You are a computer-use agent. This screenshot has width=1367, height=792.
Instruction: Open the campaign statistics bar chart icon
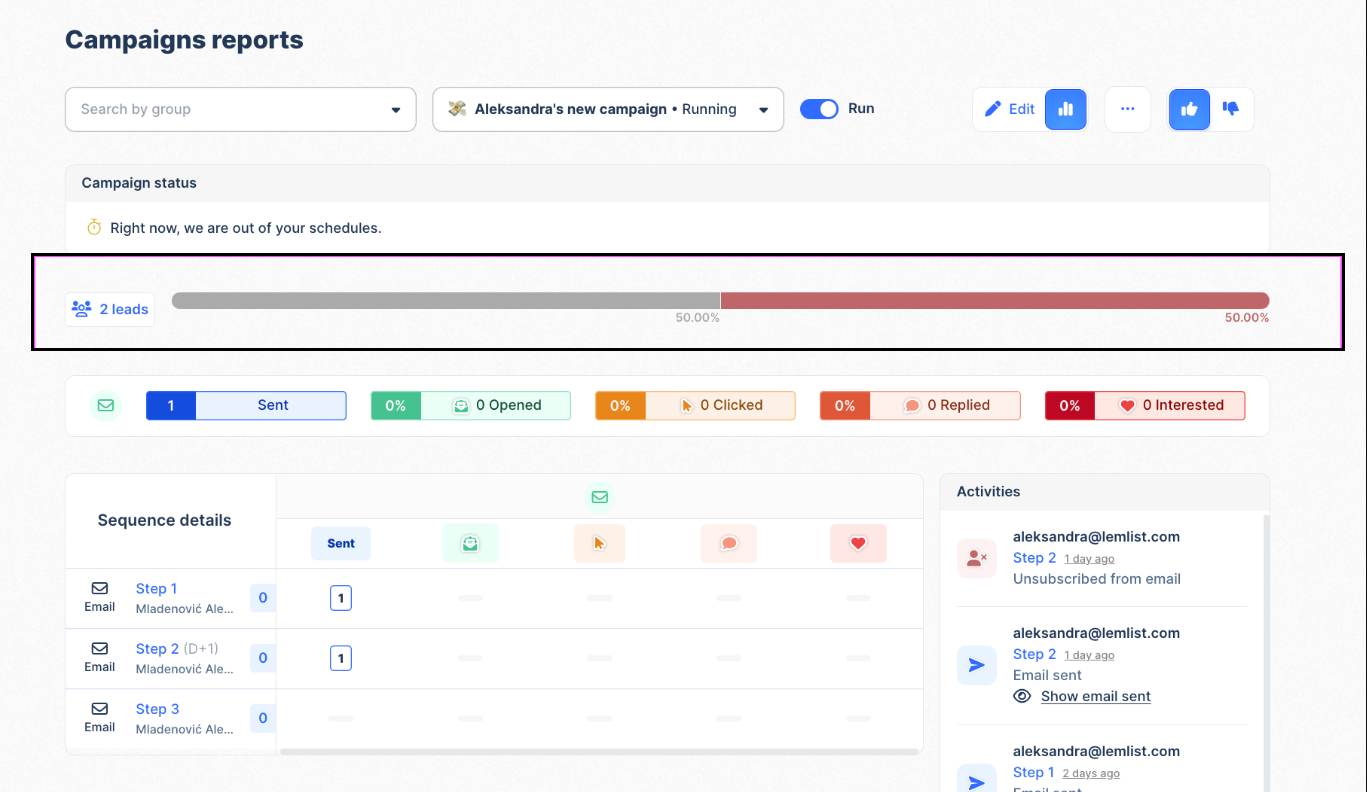(x=1065, y=109)
